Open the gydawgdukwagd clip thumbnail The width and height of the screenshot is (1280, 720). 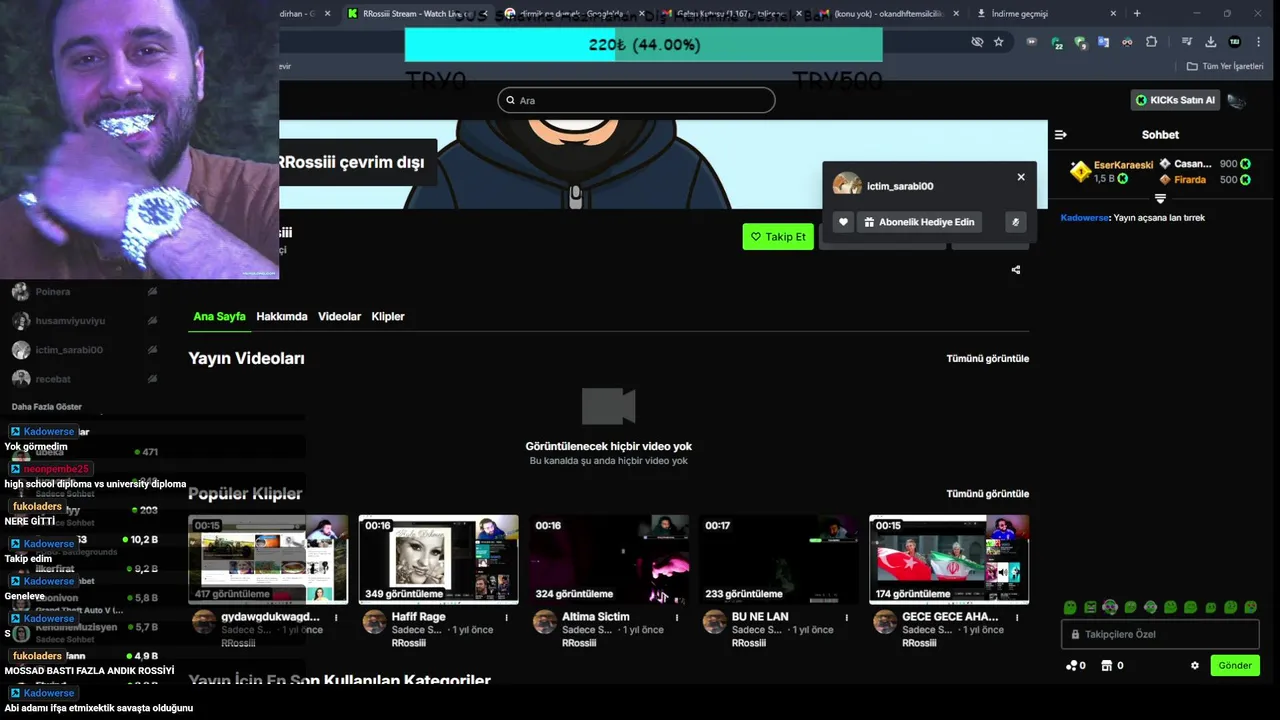[268, 559]
